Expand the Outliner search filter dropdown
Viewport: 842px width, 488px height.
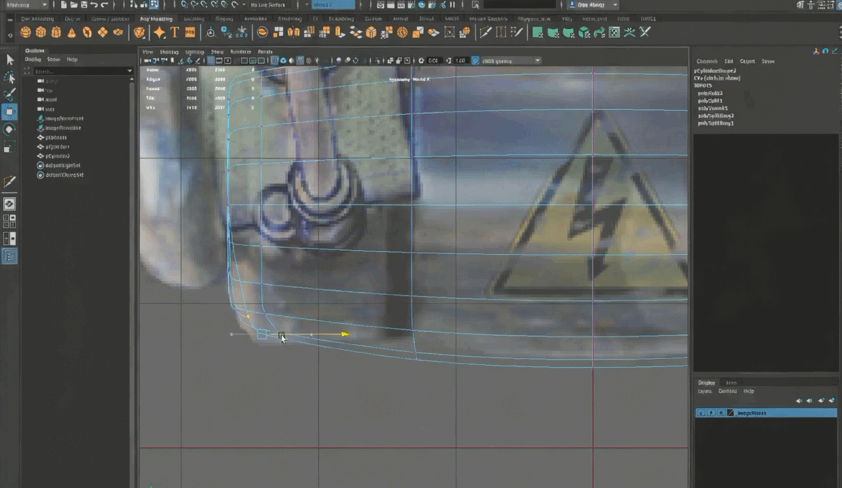pos(130,71)
